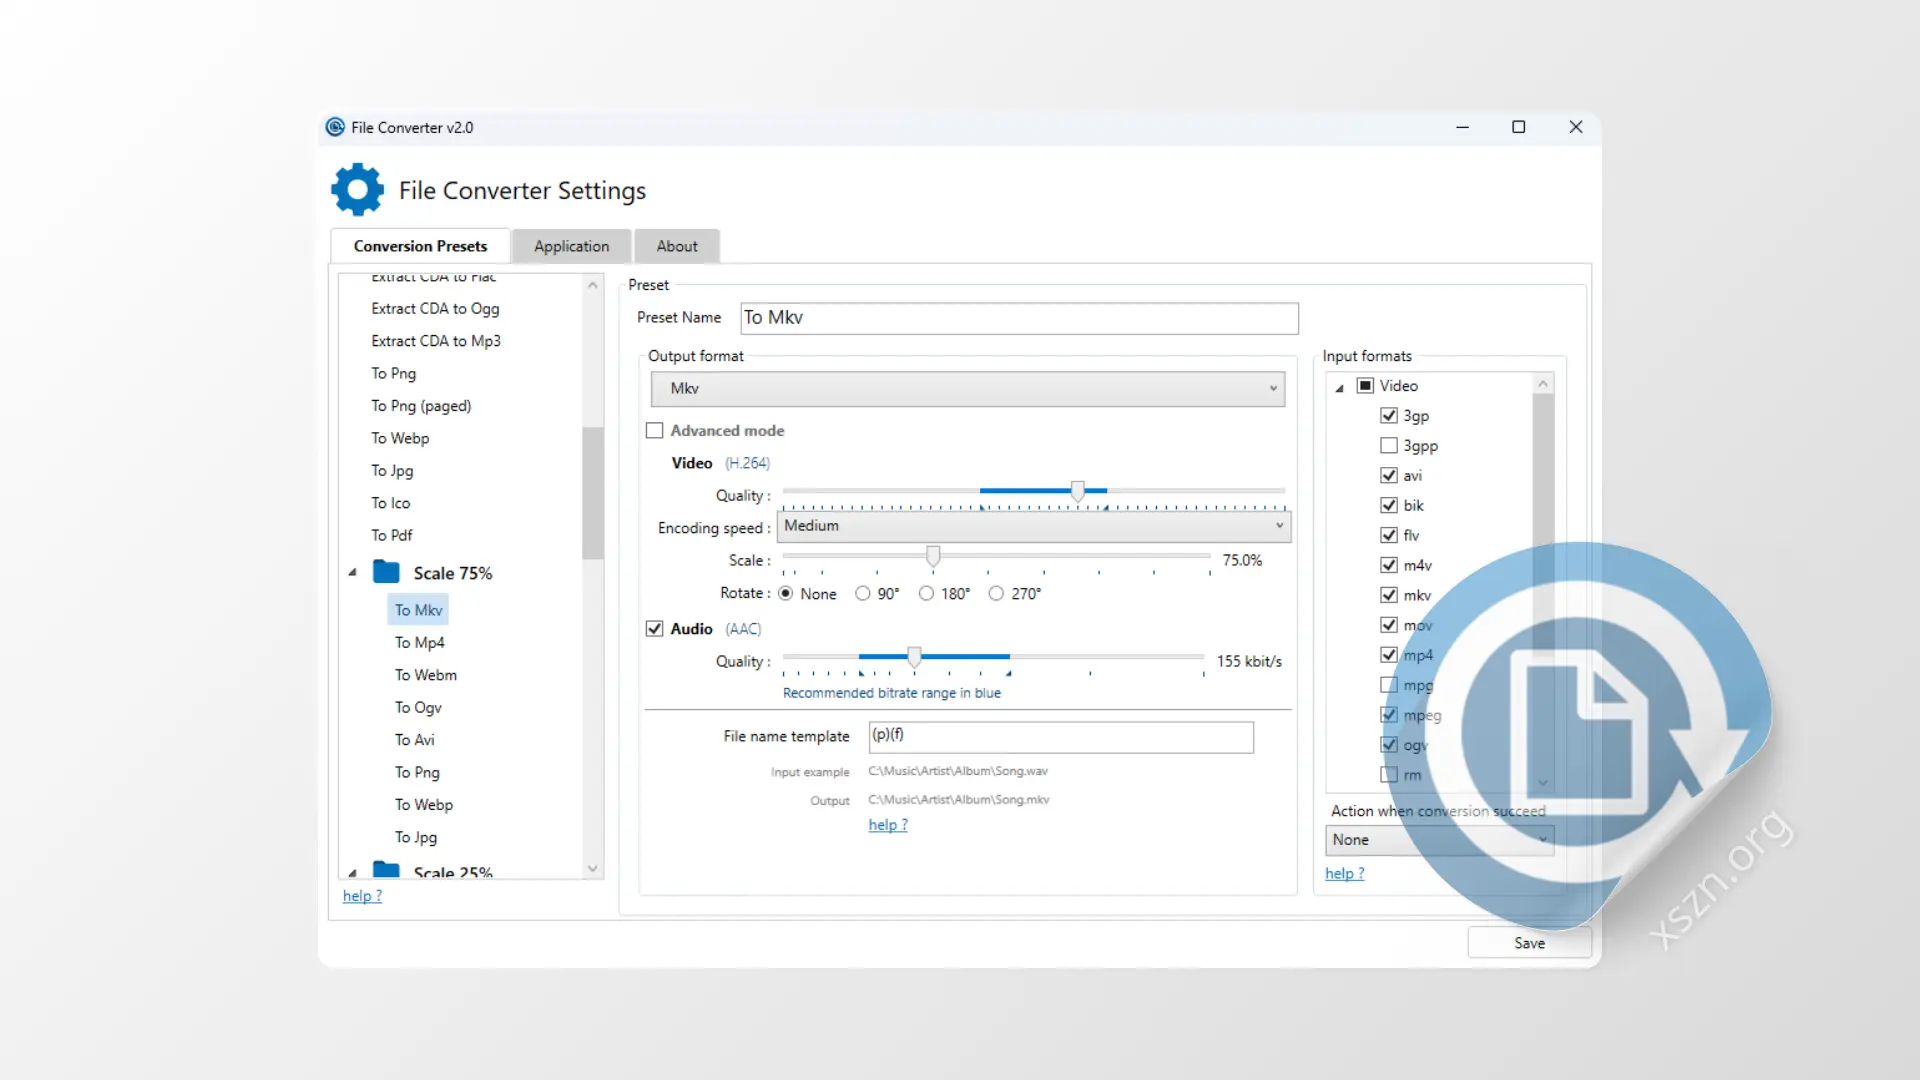Collapse the Video formats tree
1920x1080 pixels.
click(x=1338, y=385)
